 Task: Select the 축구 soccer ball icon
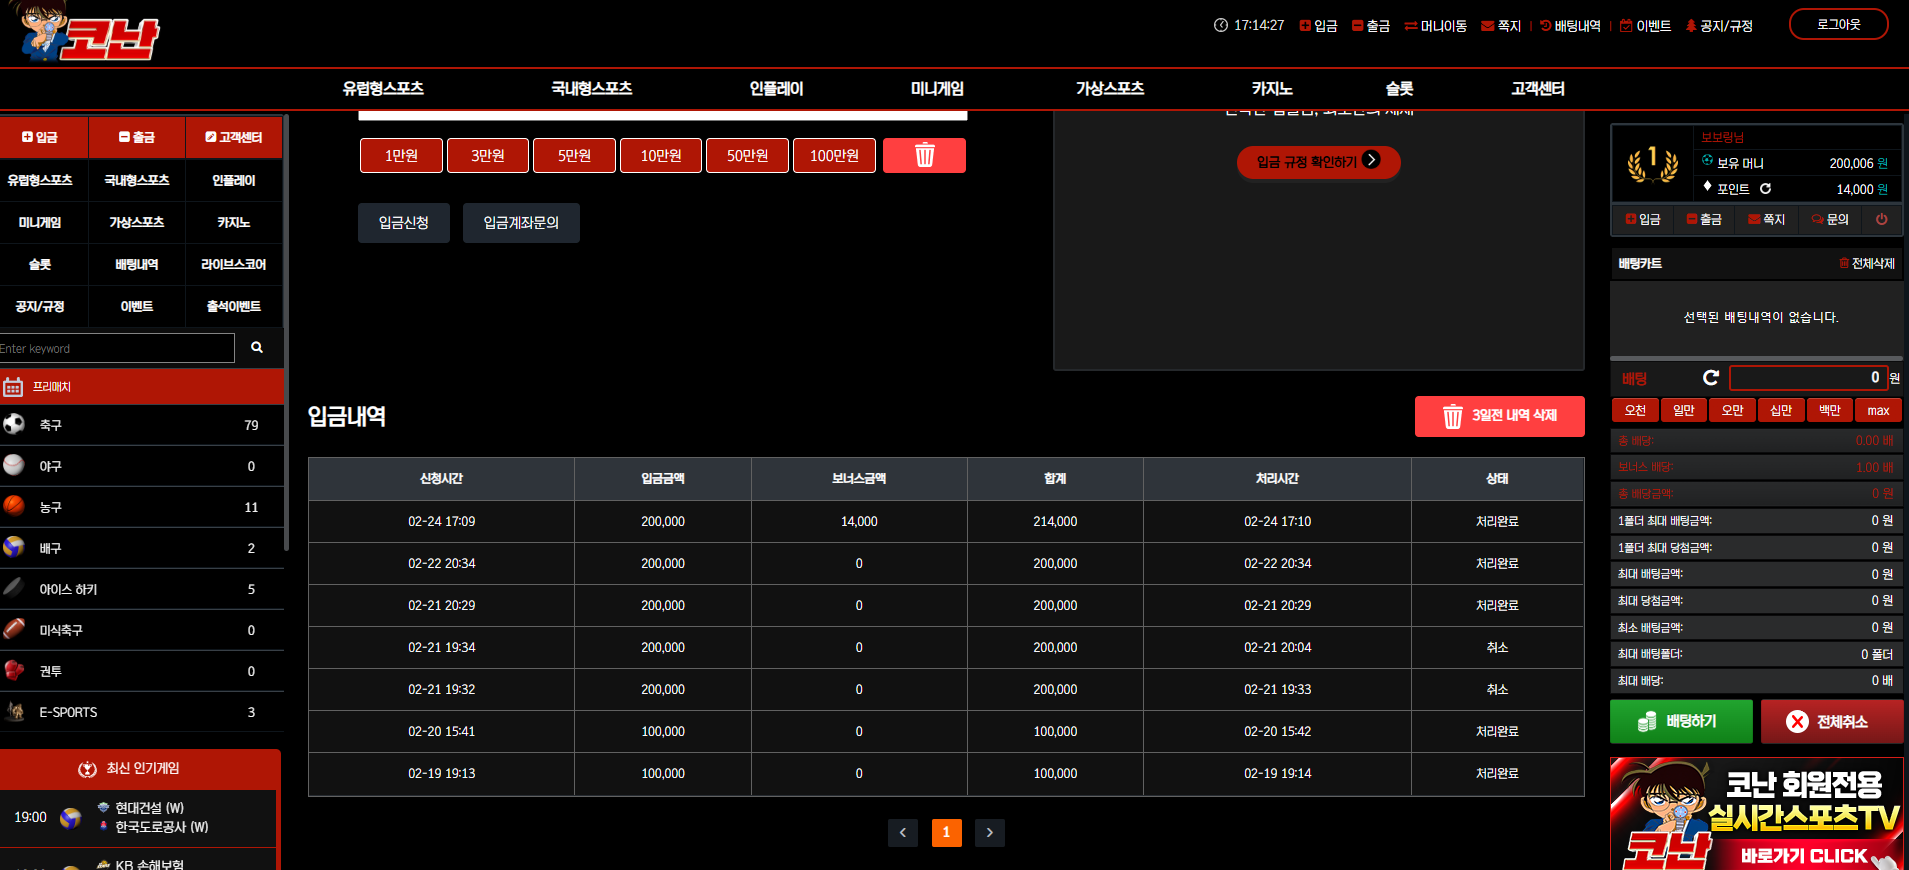pyautogui.click(x=14, y=424)
